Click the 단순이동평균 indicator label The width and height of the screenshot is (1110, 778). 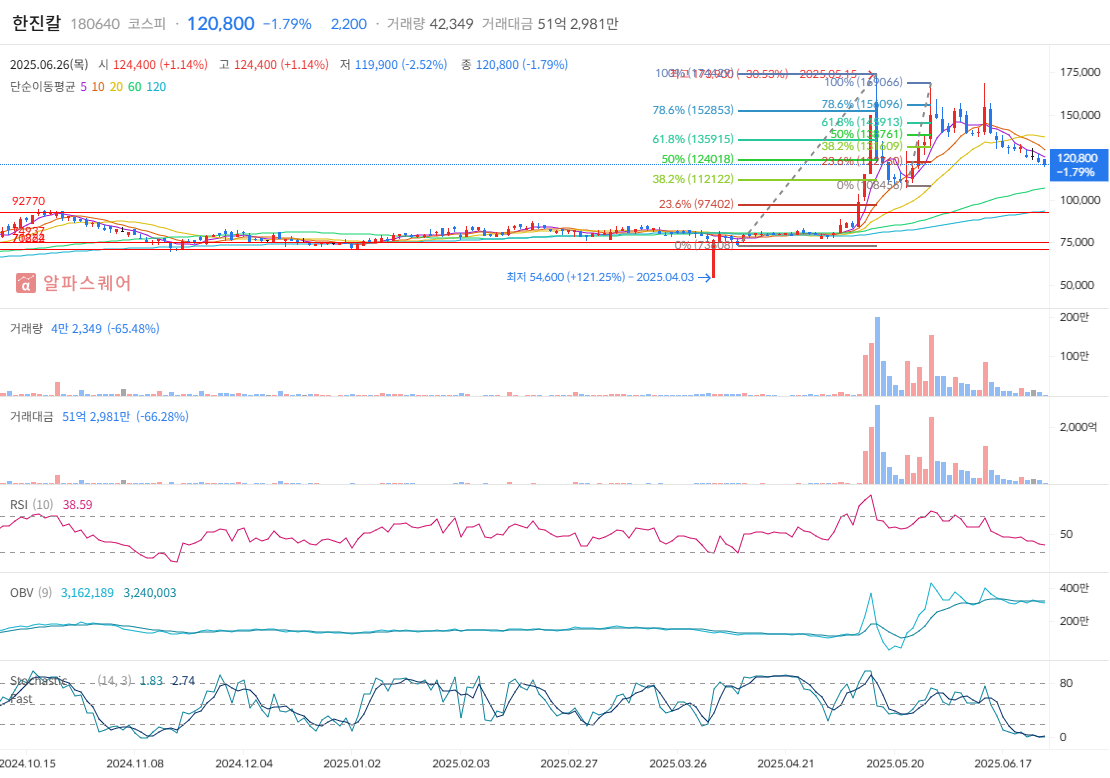tap(42, 86)
